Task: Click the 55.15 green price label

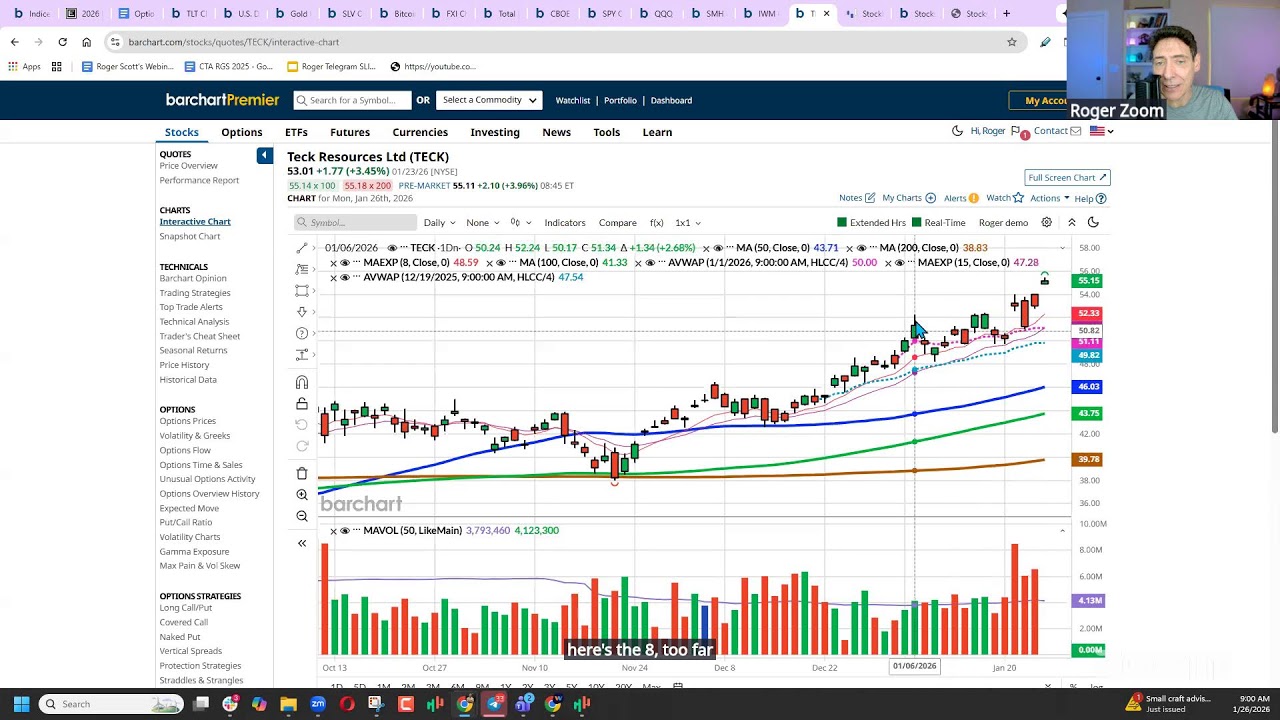Action: [x=1088, y=281]
